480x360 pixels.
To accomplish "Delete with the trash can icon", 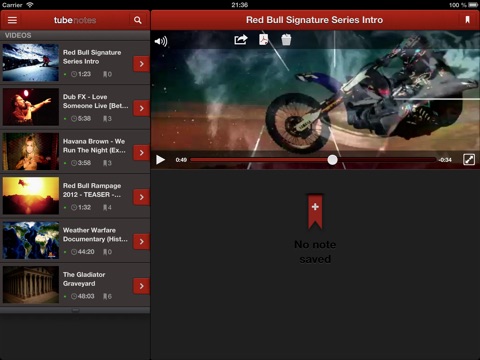I will [x=286, y=39].
